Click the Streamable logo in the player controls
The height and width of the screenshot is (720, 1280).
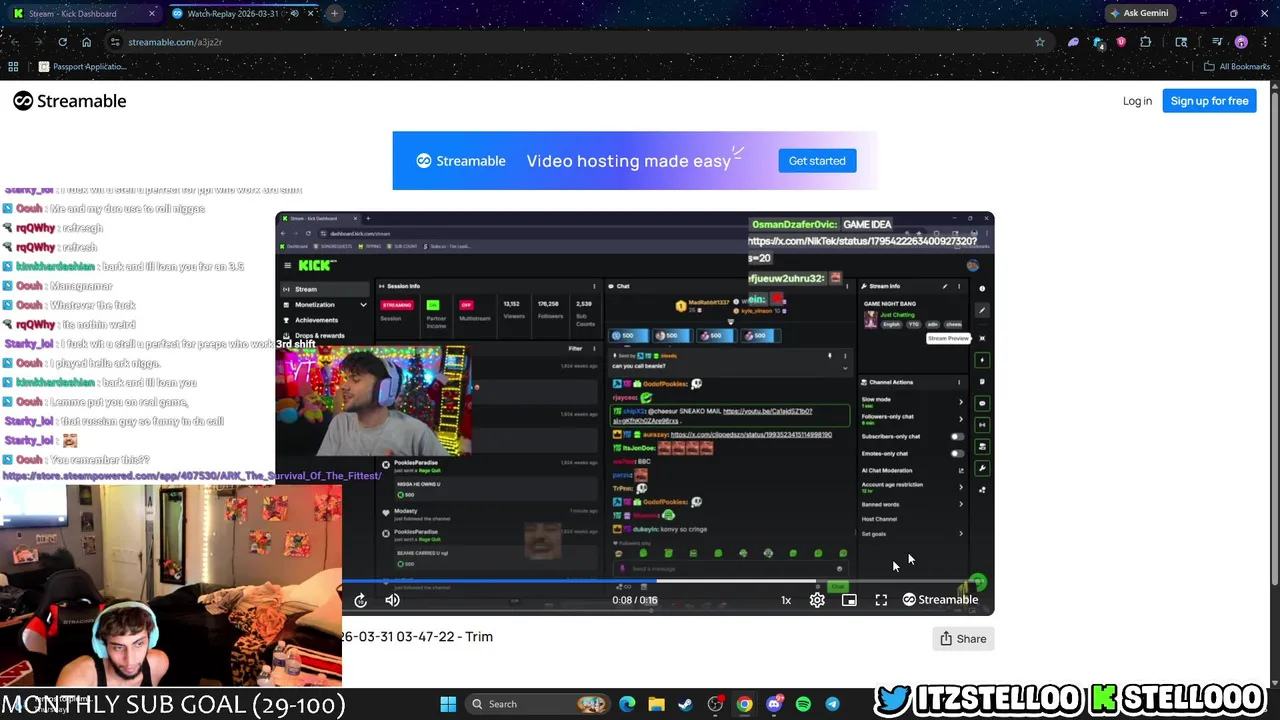tap(940, 600)
